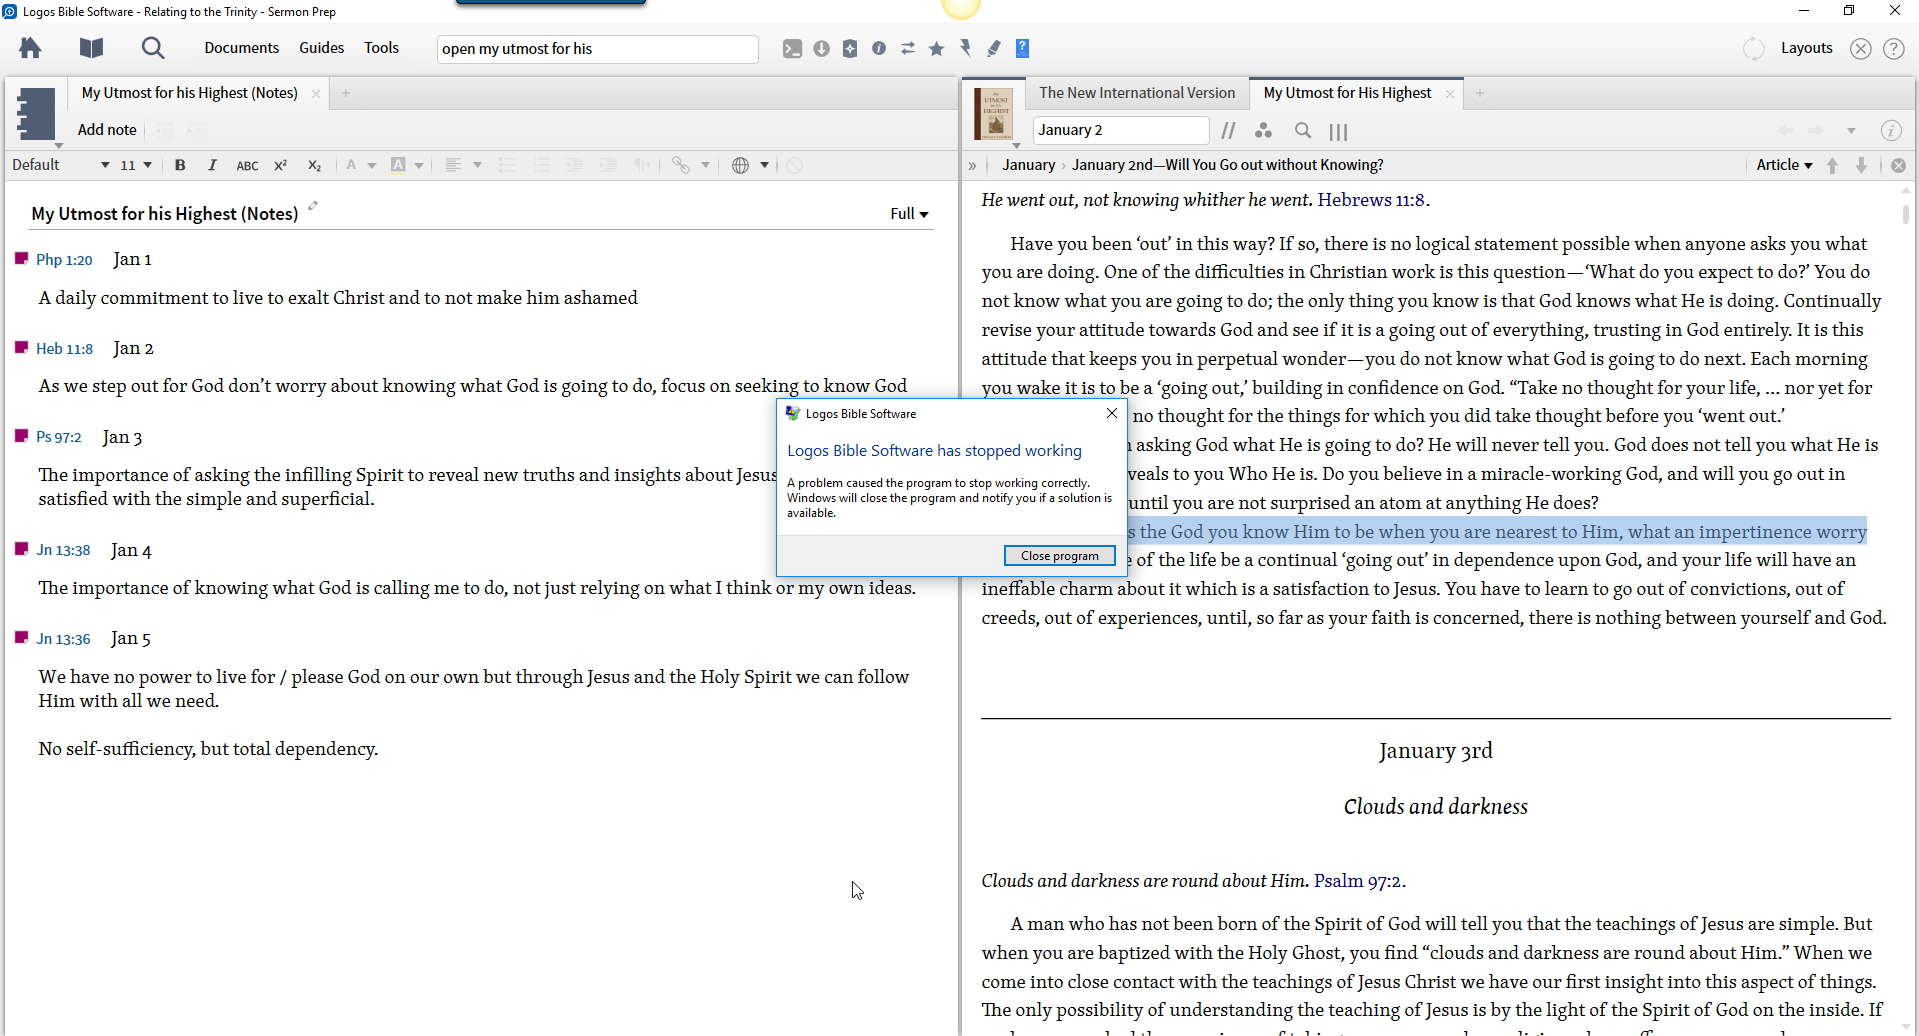Go to previous article with up arrow
The width and height of the screenshot is (1919, 1036).
[1833, 165]
